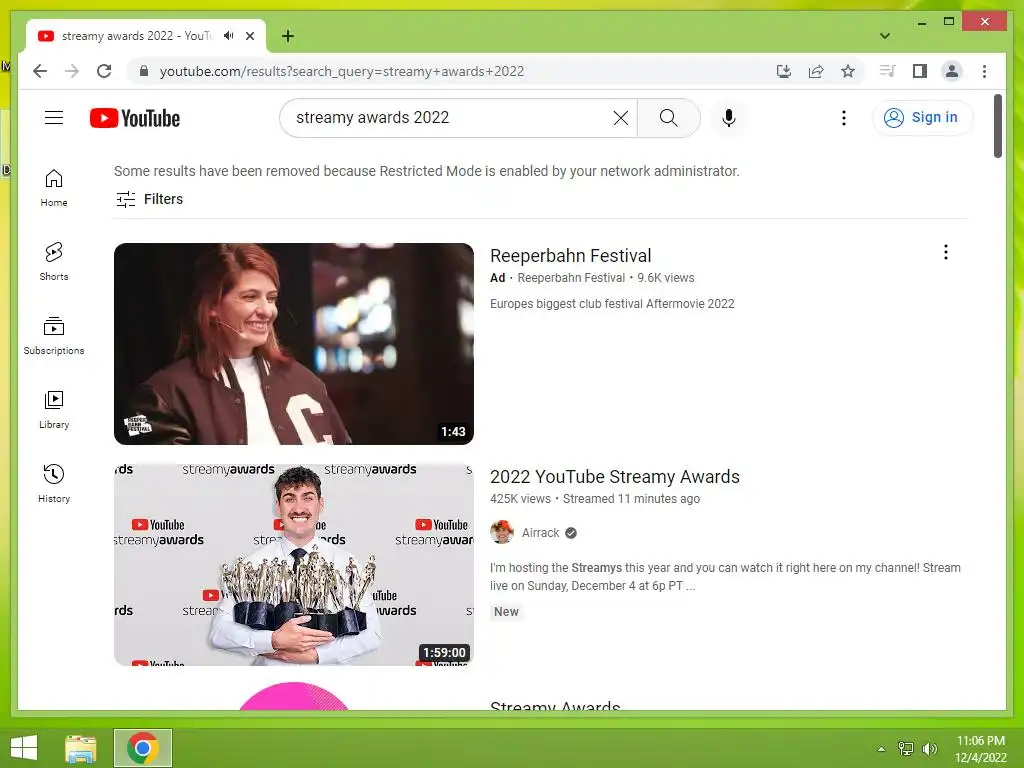Open History in sidebar
This screenshot has width=1024, height=768.
[54, 484]
